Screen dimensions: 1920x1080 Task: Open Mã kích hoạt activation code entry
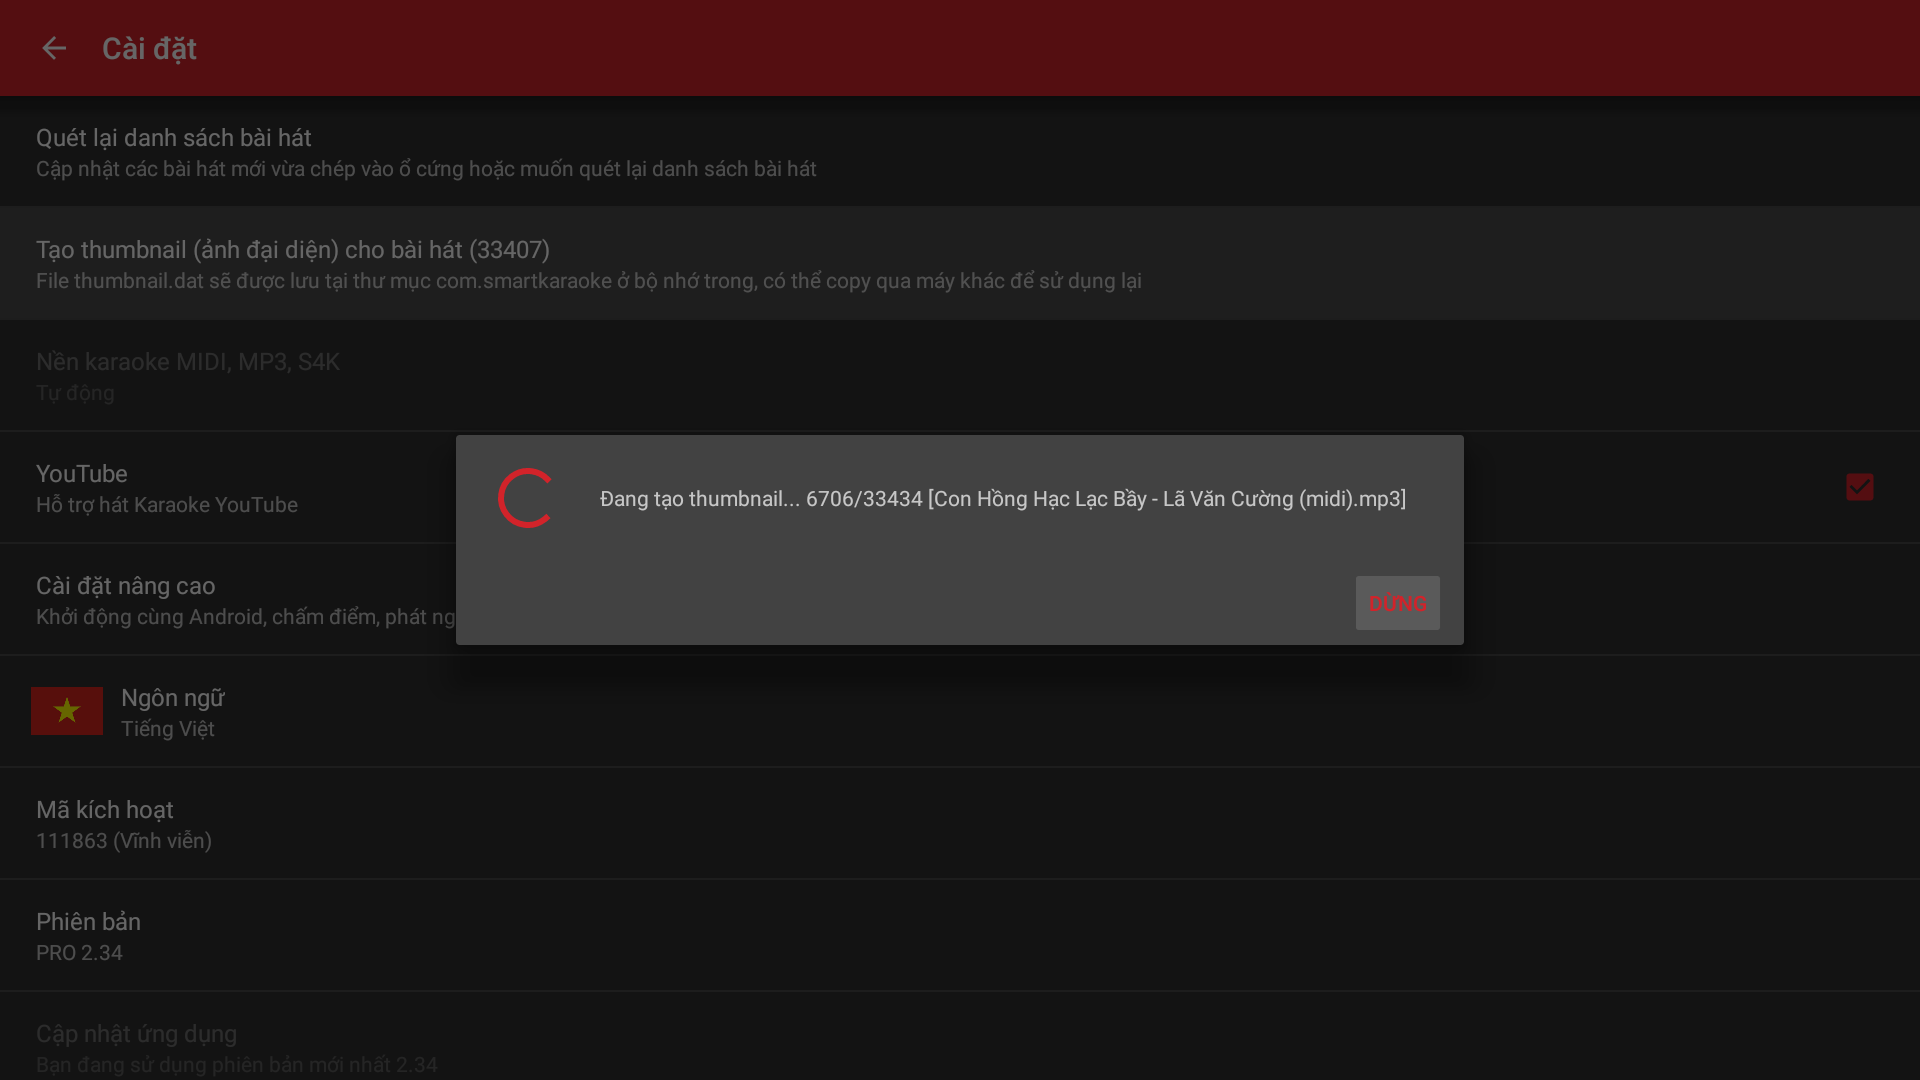point(960,824)
